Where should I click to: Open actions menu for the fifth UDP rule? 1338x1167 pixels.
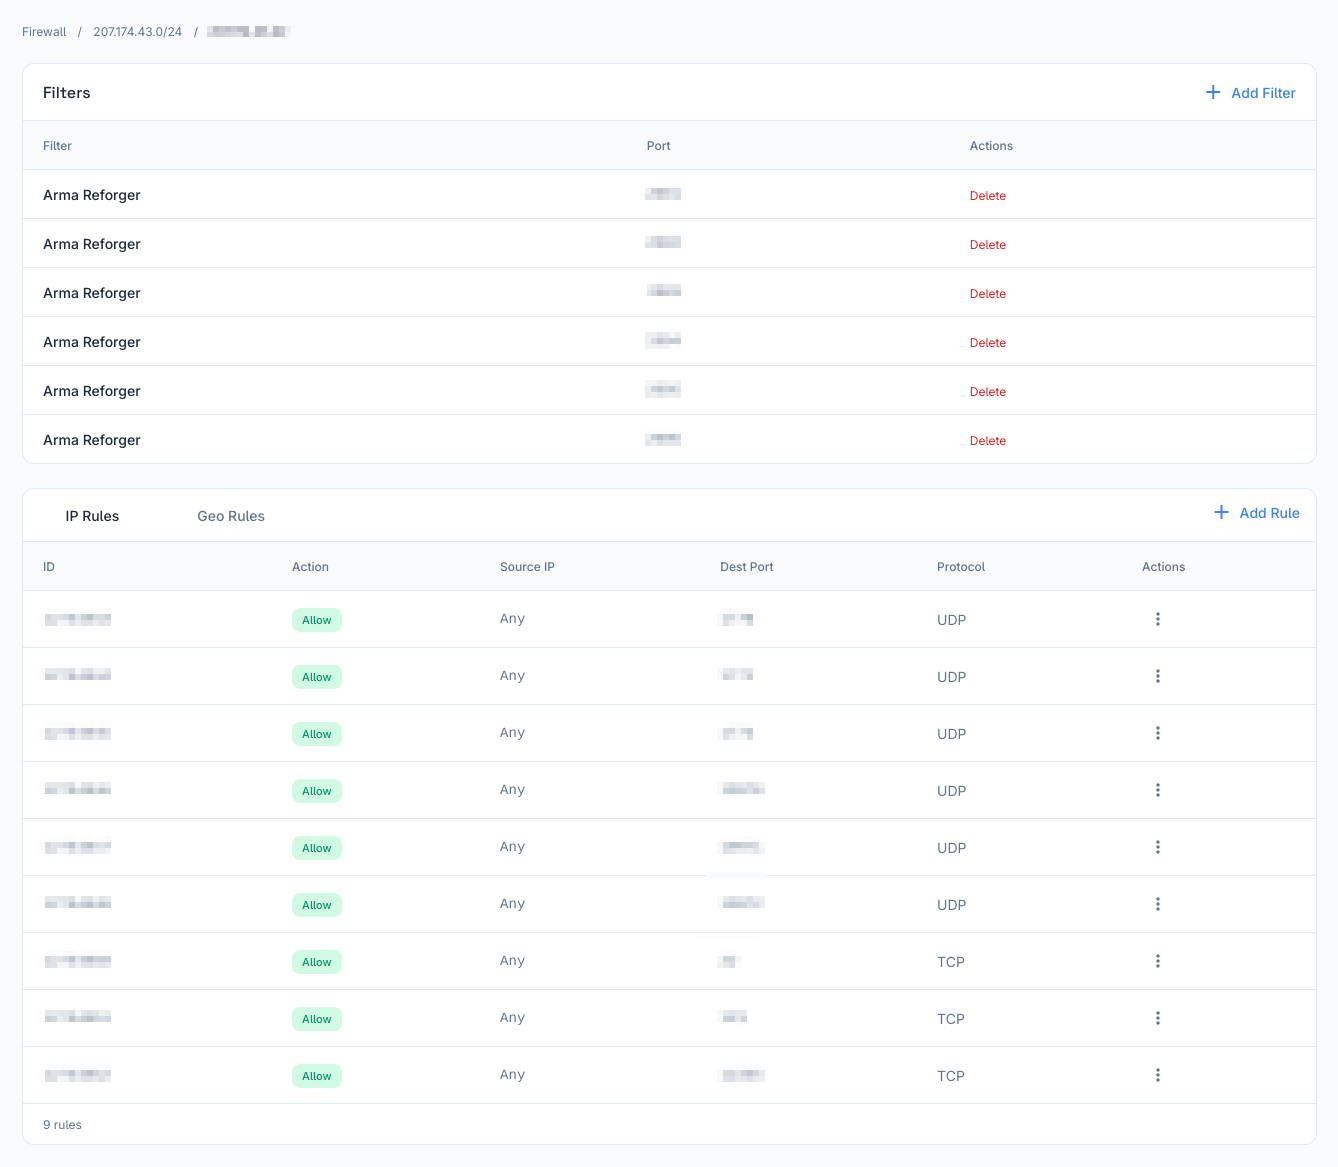click(1158, 847)
